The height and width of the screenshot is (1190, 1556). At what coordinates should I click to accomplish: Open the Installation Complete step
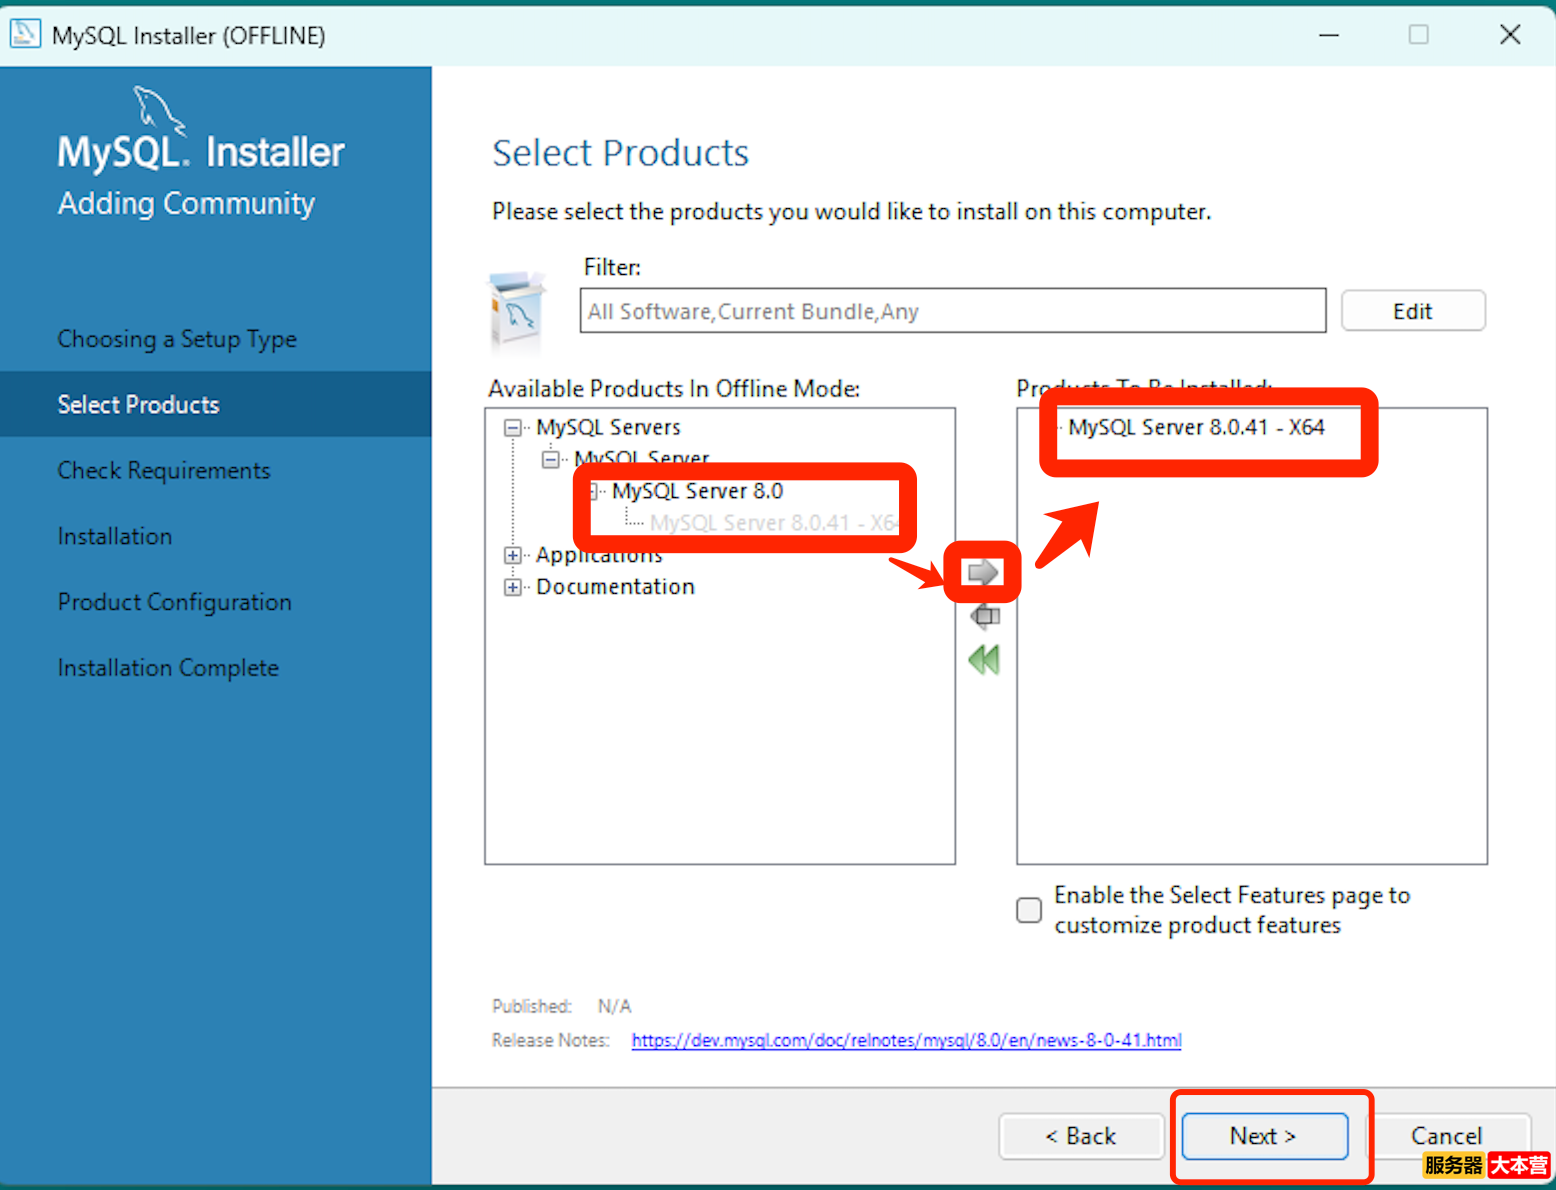168,668
